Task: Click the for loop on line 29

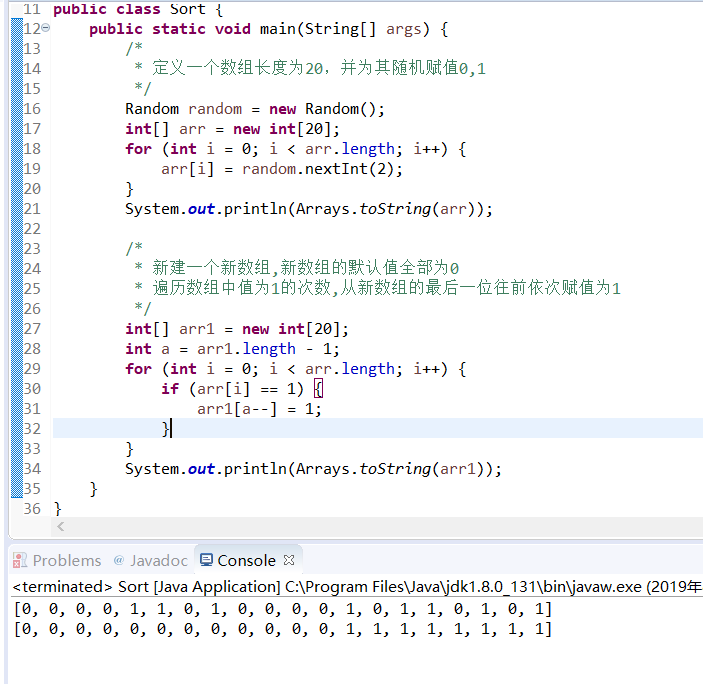Action: tap(295, 369)
